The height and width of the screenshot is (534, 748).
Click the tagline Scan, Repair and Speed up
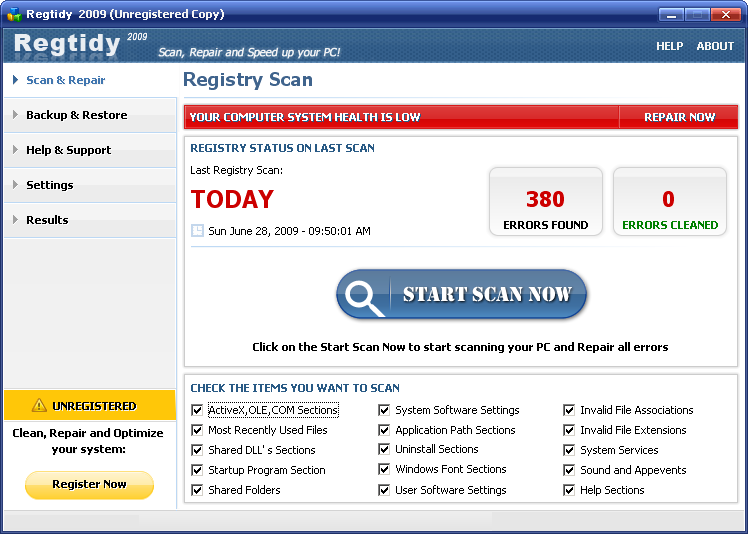tap(249, 52)
